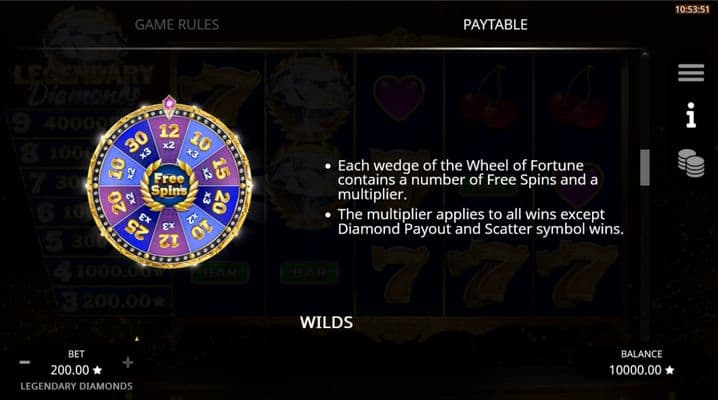Viewport: 718px width, 400px height.
Task: Open the info icon
Action: [x=691, y=115]
